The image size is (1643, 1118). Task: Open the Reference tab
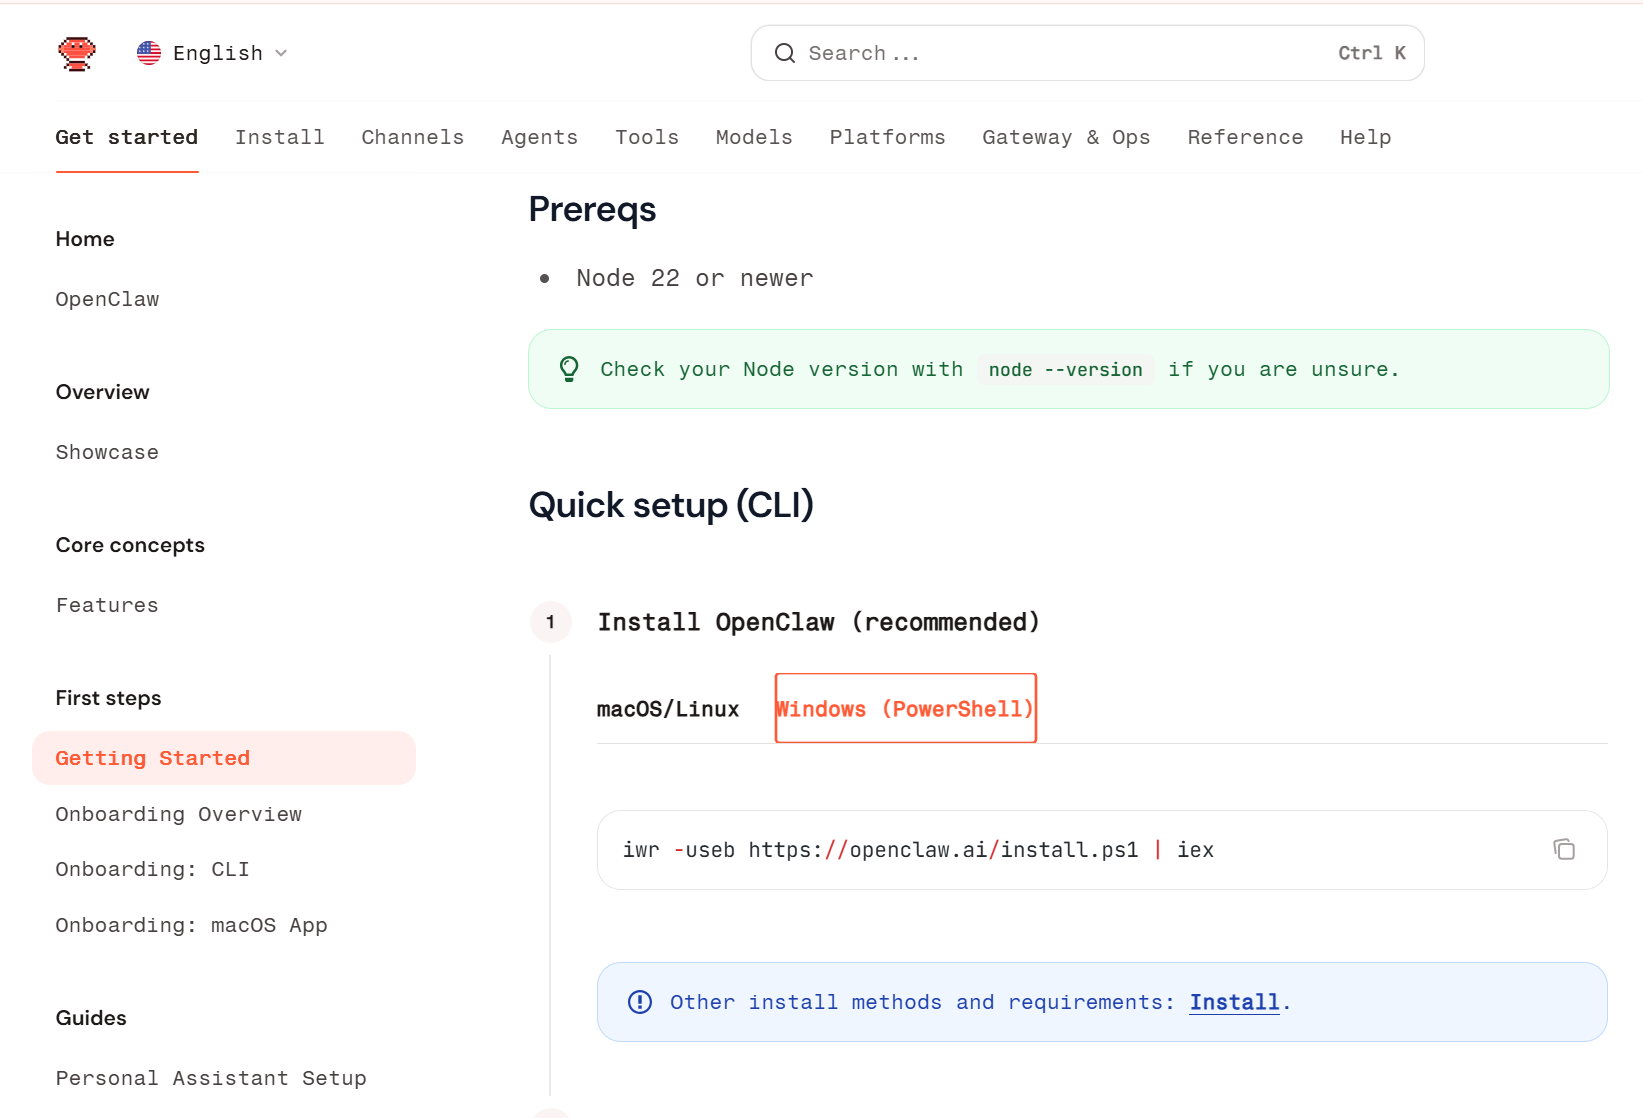coord(1245,137)
